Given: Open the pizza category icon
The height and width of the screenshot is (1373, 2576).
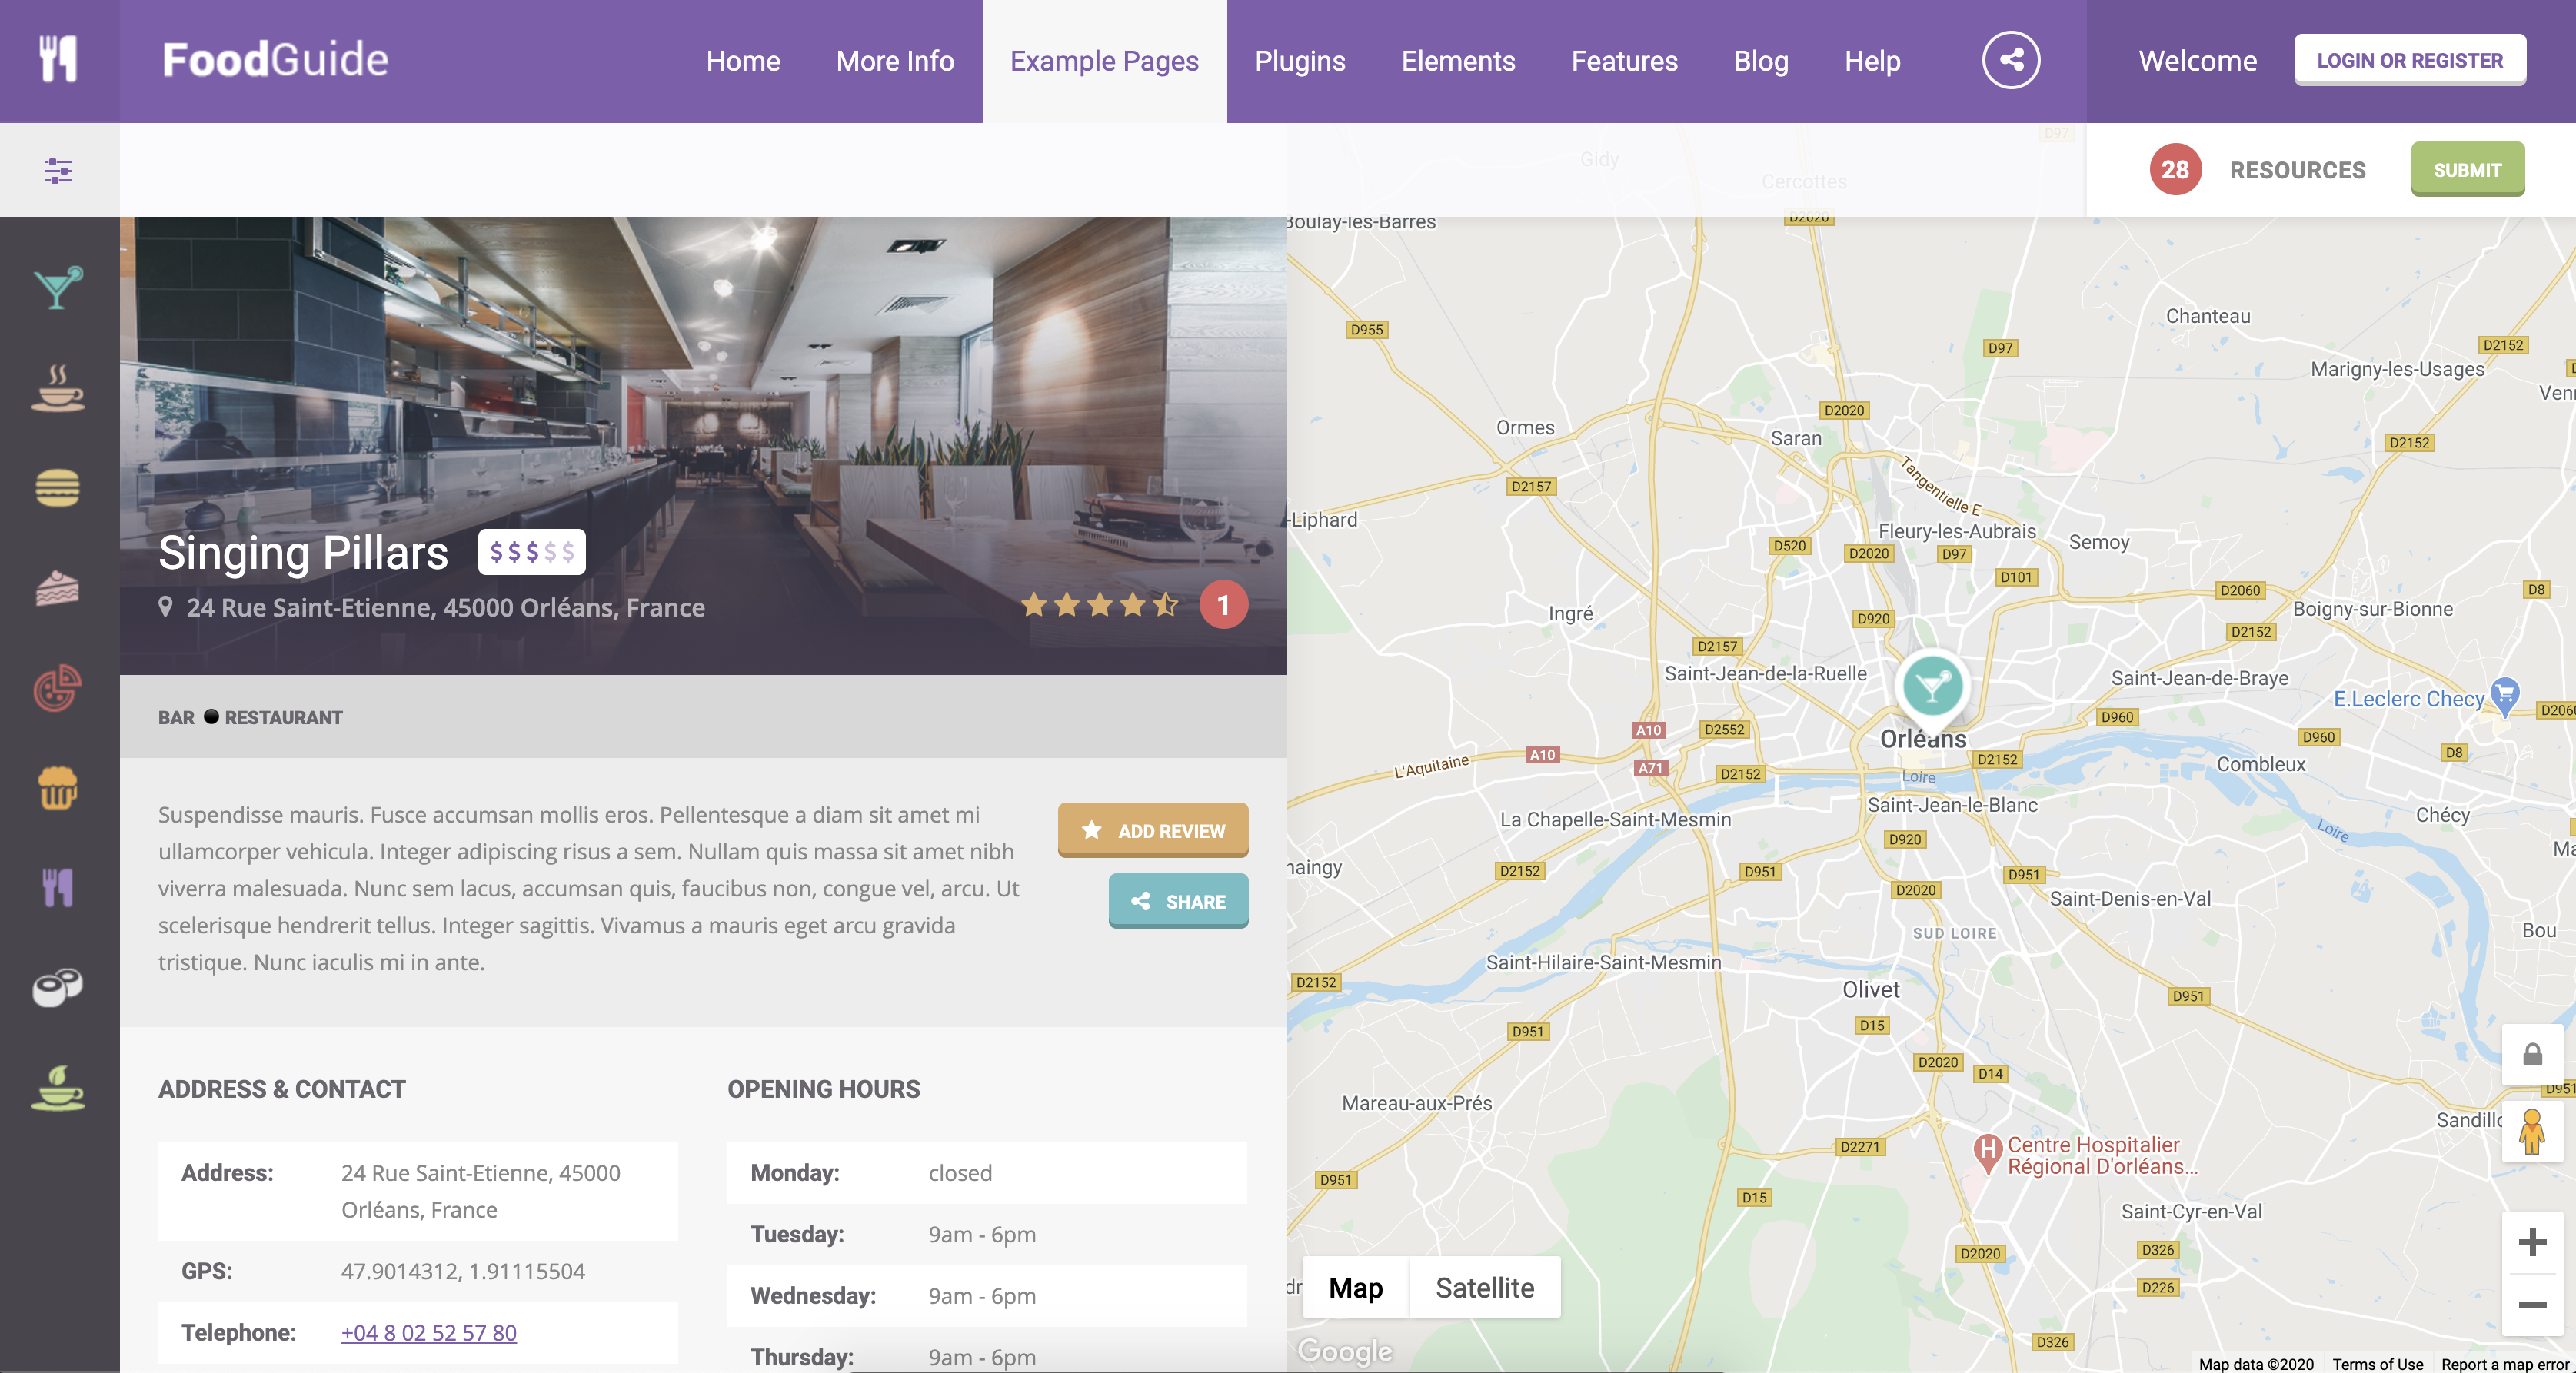Looking at the screenshot, I should (x=58, y=688).
